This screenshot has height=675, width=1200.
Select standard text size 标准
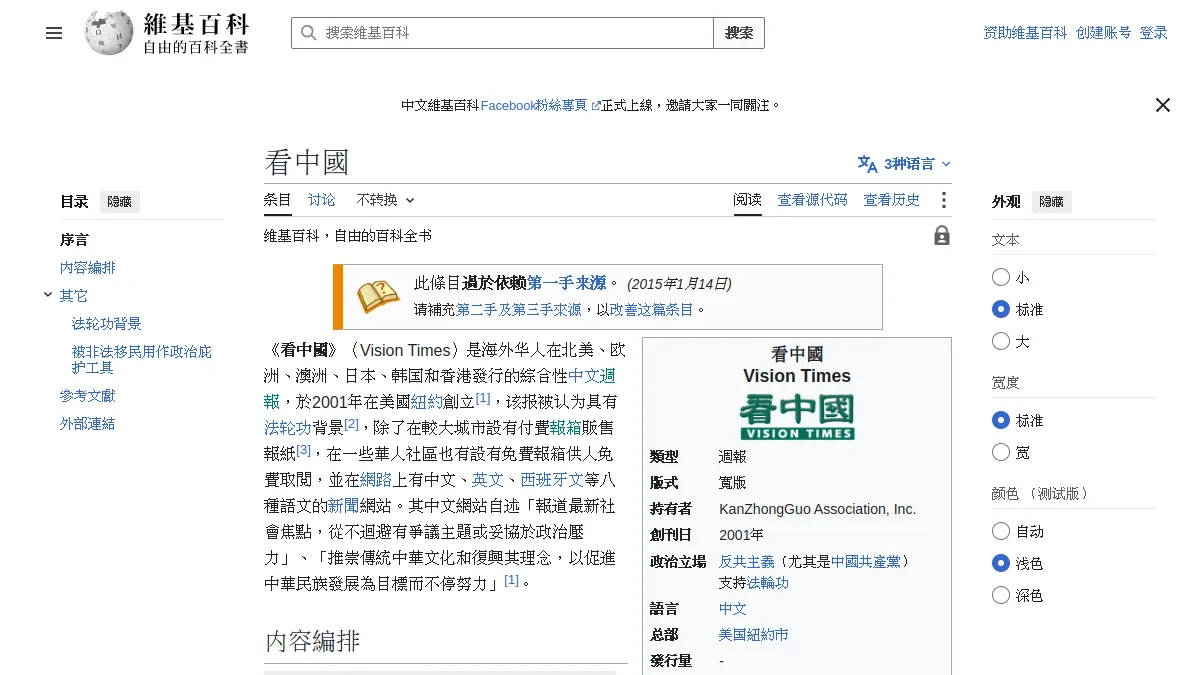(x=1001, y=309)
